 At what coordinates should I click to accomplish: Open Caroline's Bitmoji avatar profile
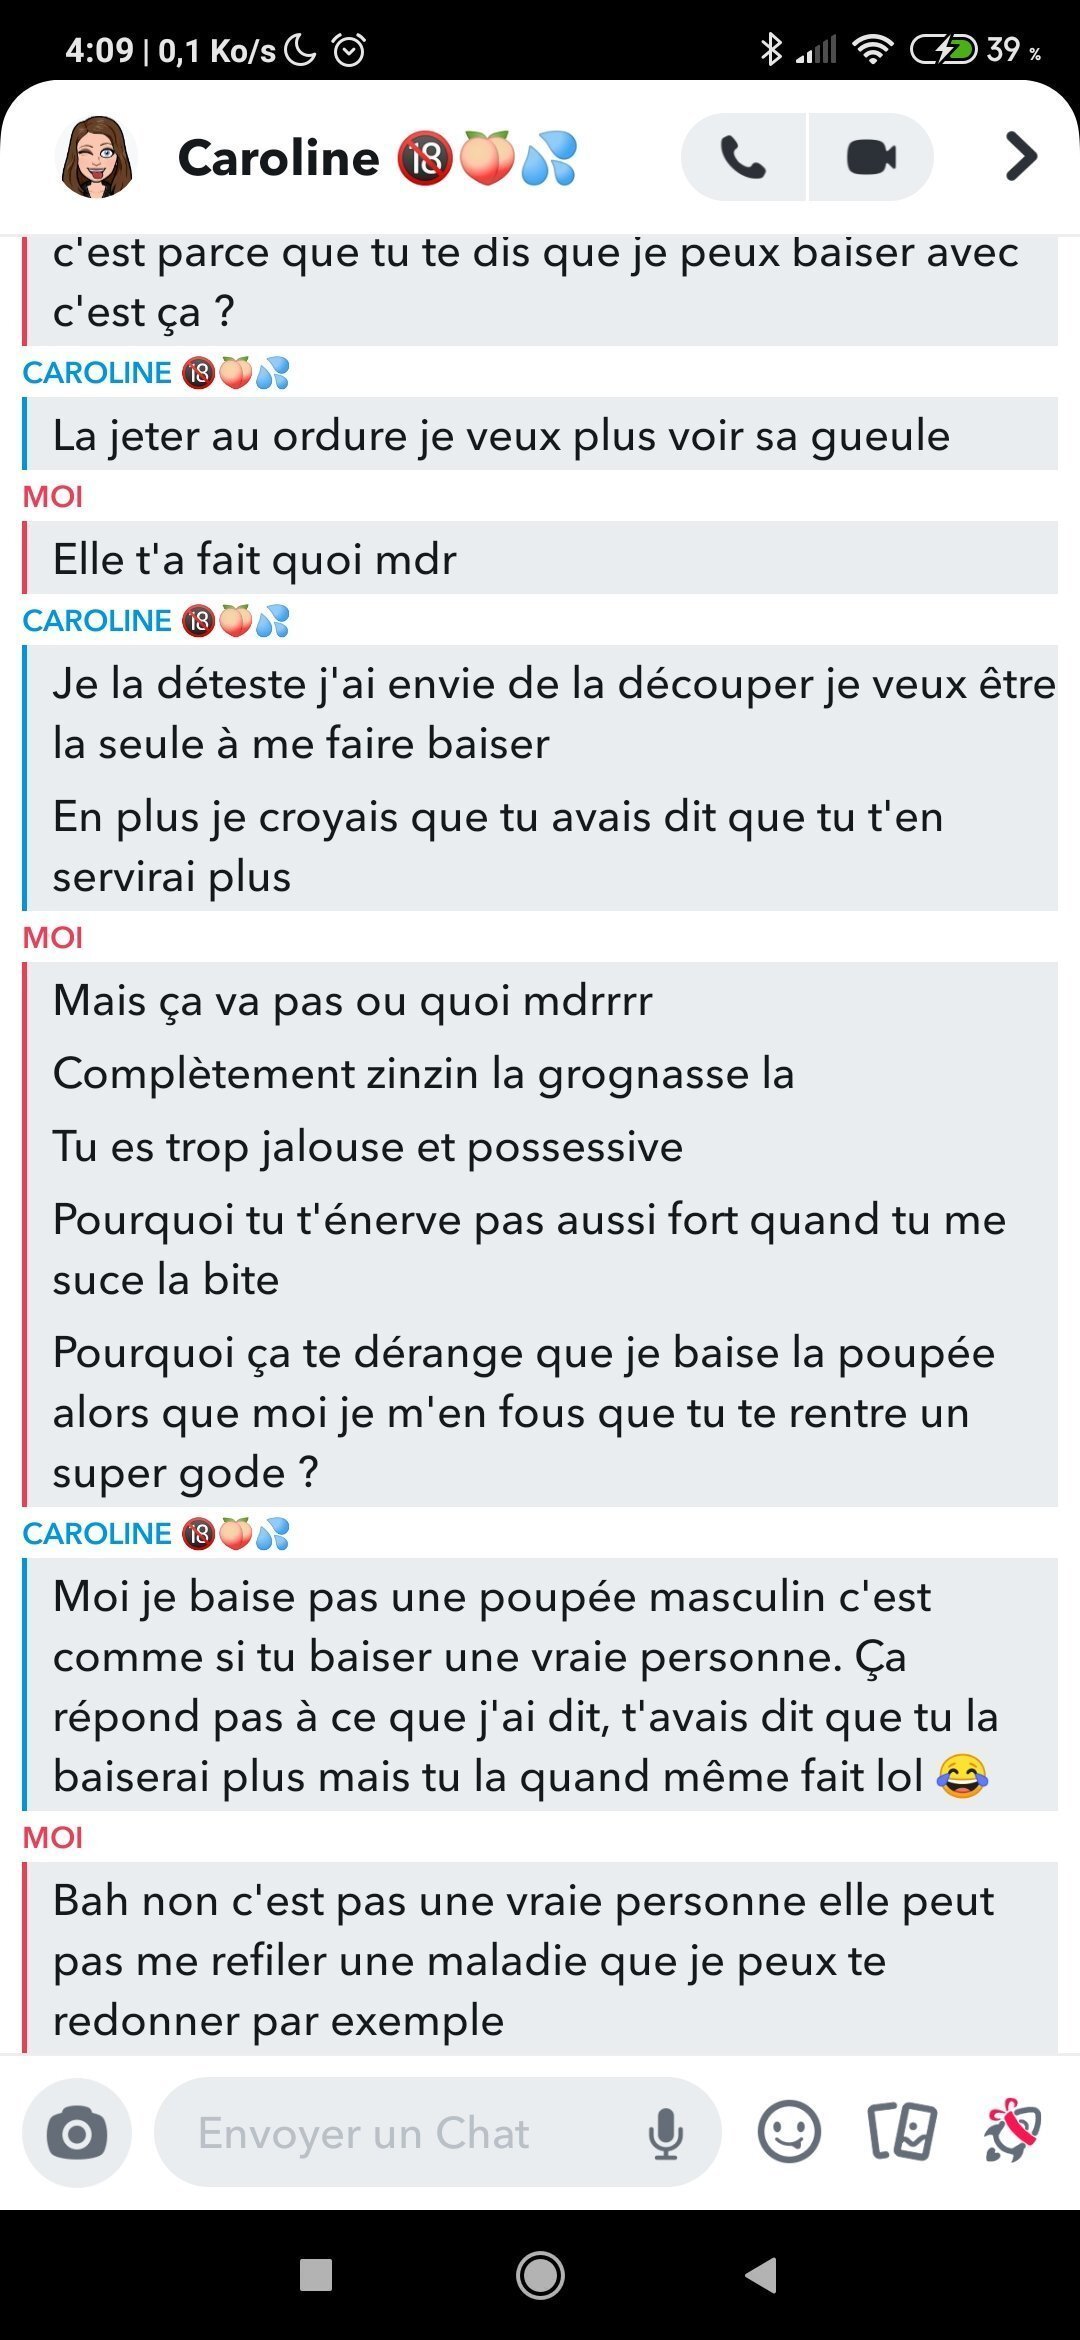pos(97,157)
